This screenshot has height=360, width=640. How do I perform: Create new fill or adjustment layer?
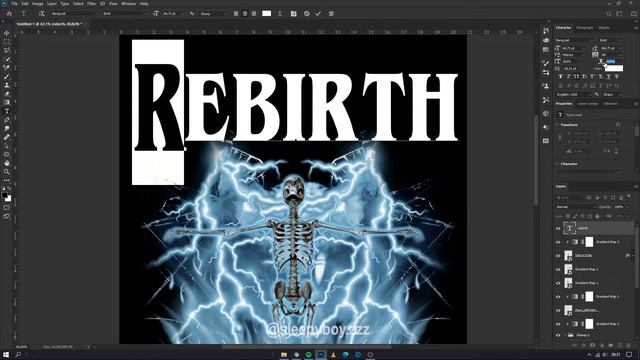602,345
